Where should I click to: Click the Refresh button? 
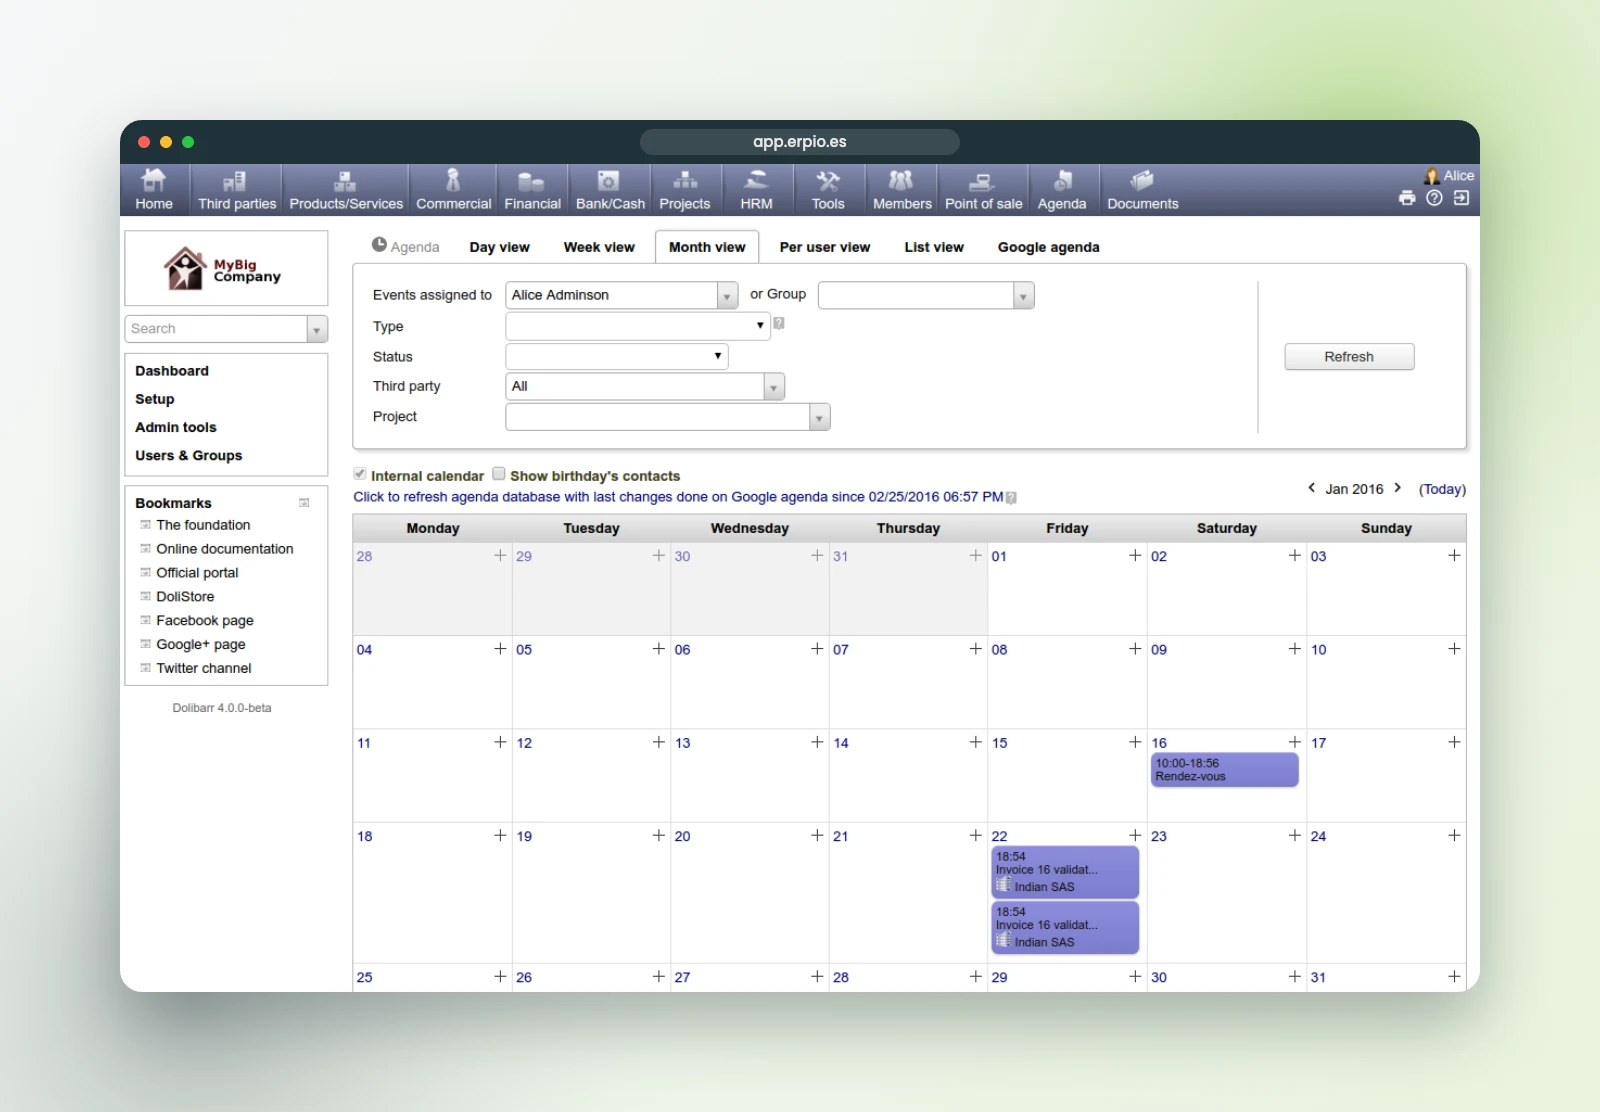(x=1349, y=357)
